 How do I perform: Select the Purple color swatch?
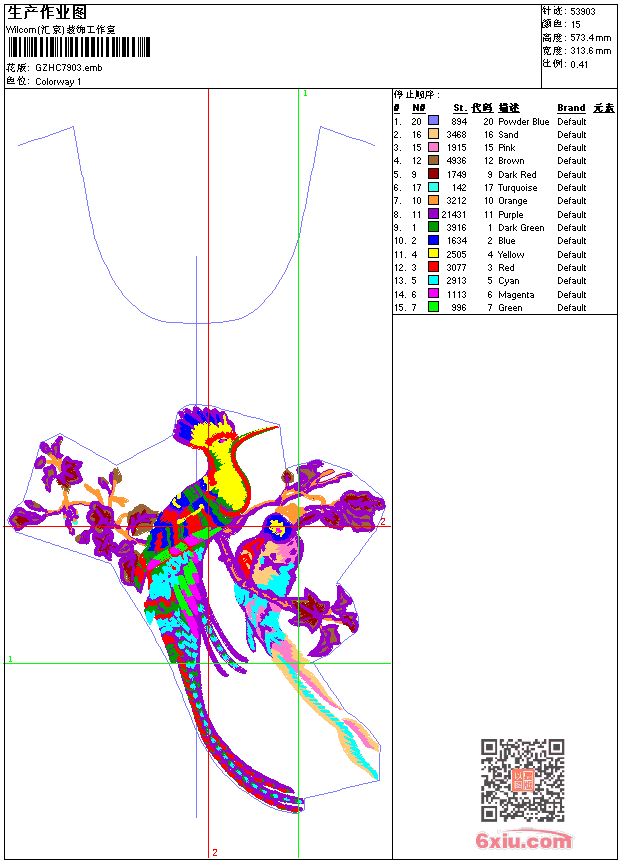pyautogui.click(x=433, y=214)
